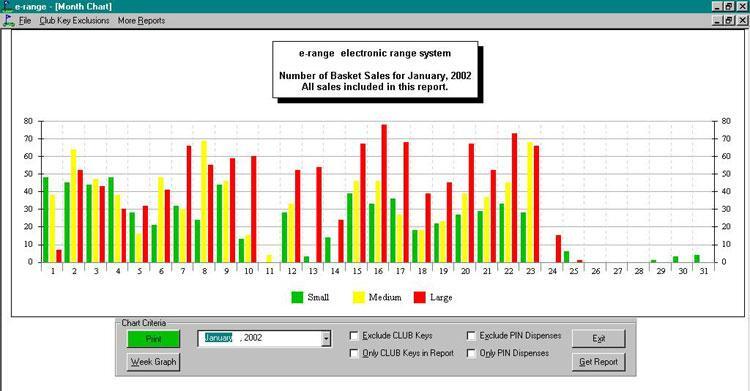Click the Get Report button
The width and height of the screenshot is (750, 391).
598,362
